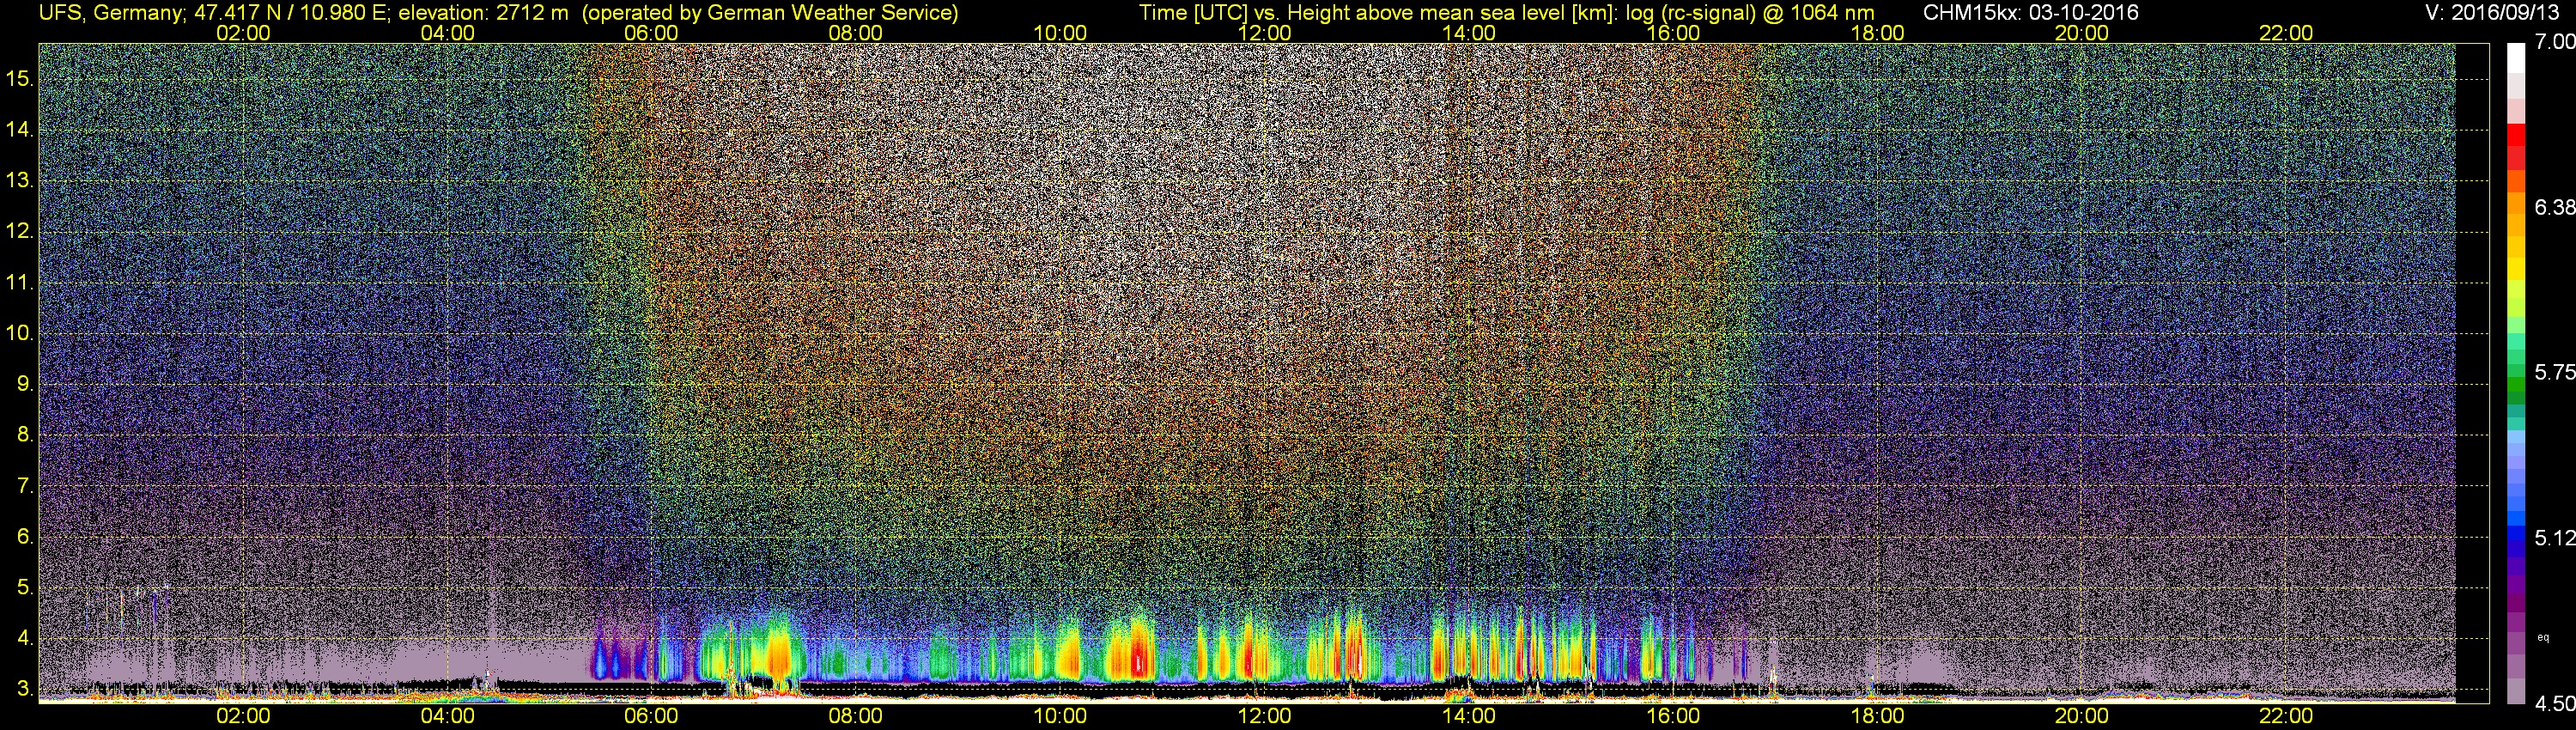Click the 18:00 marker on the lower time axis
2576x730 pixels.
pos(1877,716)
